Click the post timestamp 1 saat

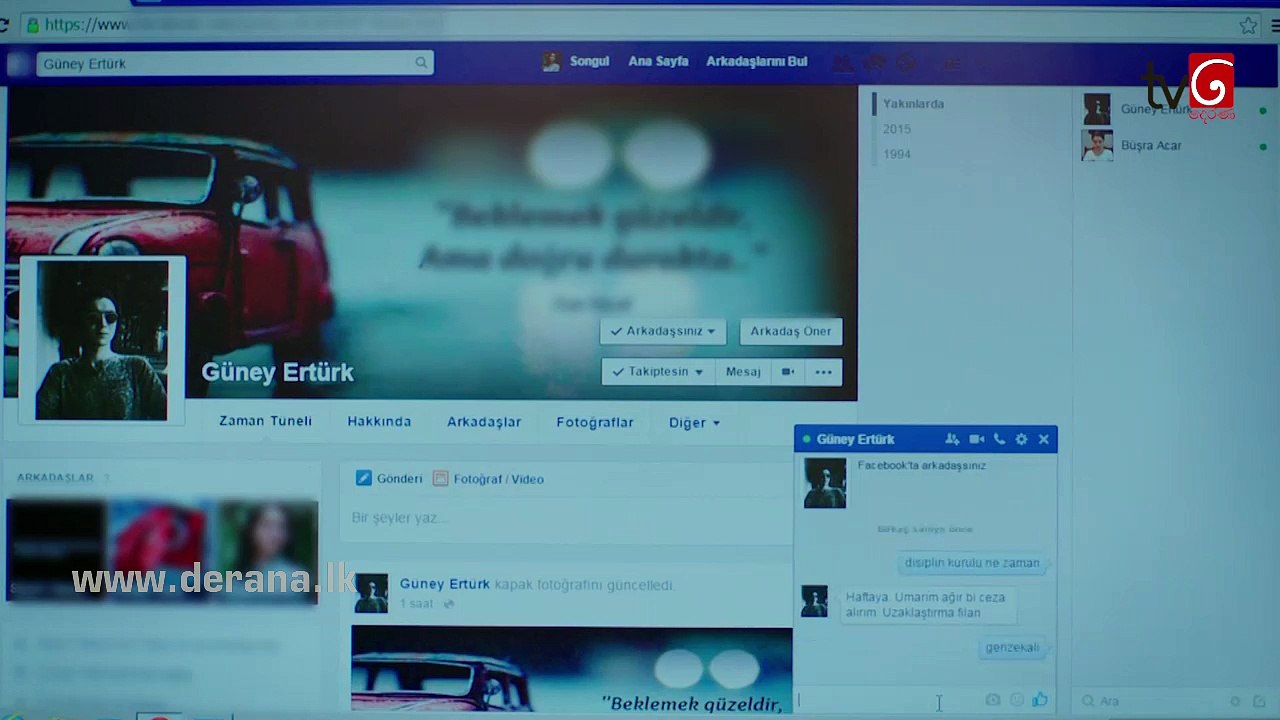click(x=416, y=604)
